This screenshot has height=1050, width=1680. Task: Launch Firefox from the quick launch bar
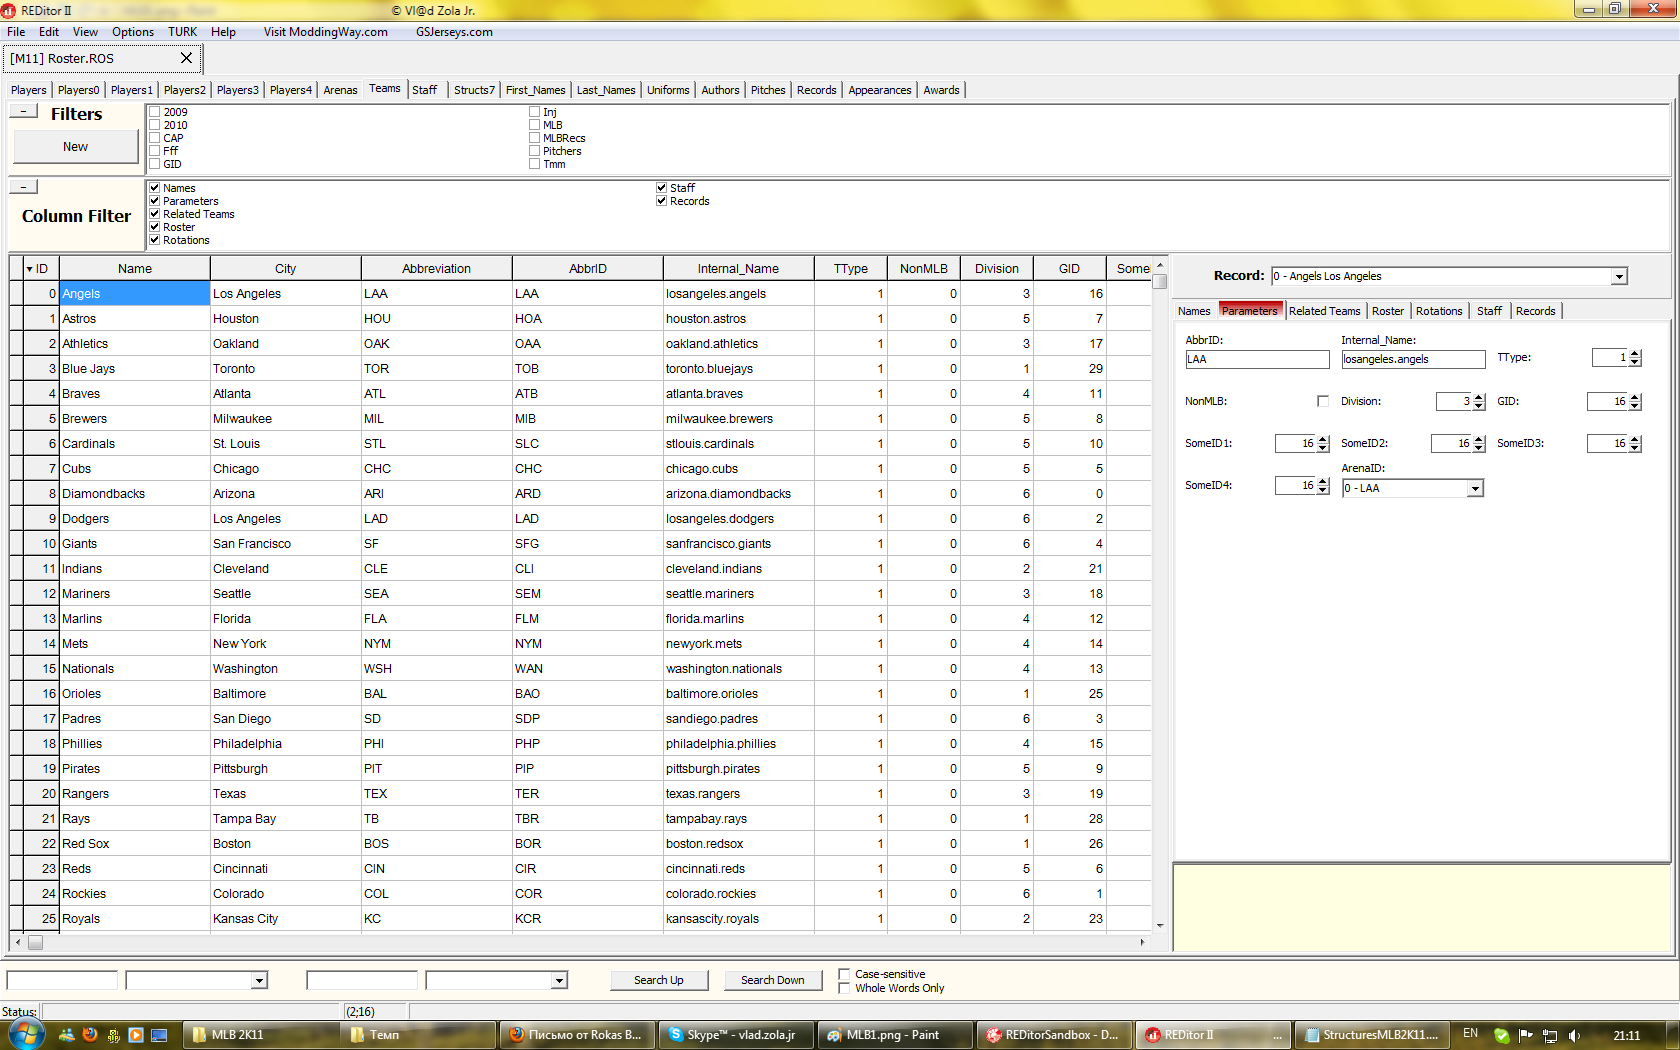pos(90,1035)
